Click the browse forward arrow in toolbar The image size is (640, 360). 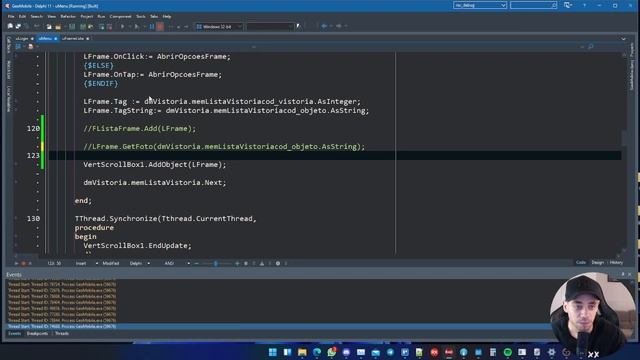[x=339, y=27]
